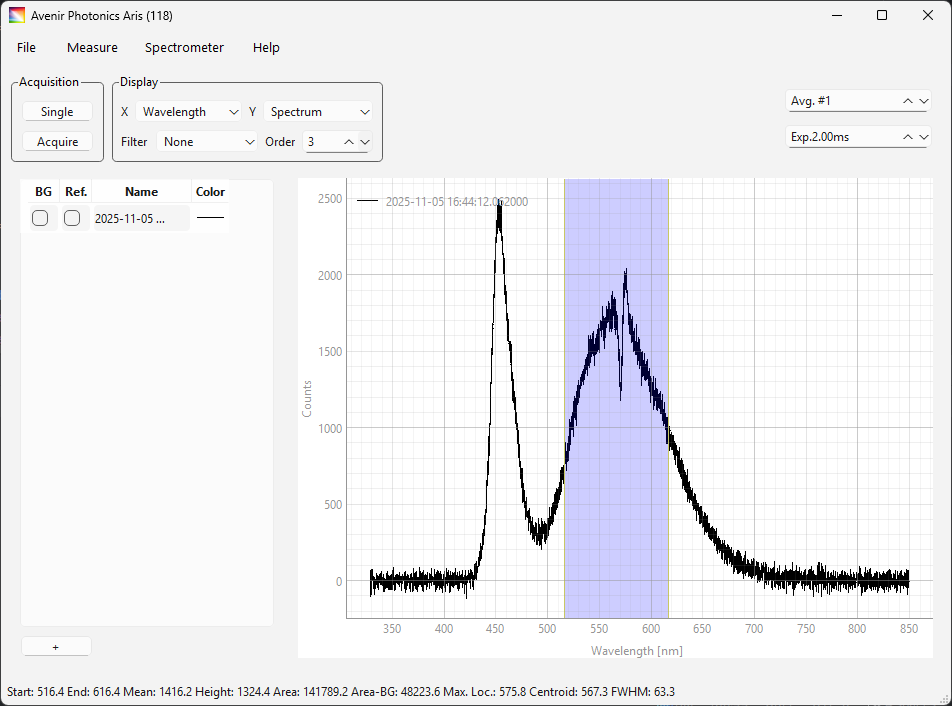Expand the Y axis Spectrum dropdown
This screenshot has height=706, width=952.
coord(319,112)
